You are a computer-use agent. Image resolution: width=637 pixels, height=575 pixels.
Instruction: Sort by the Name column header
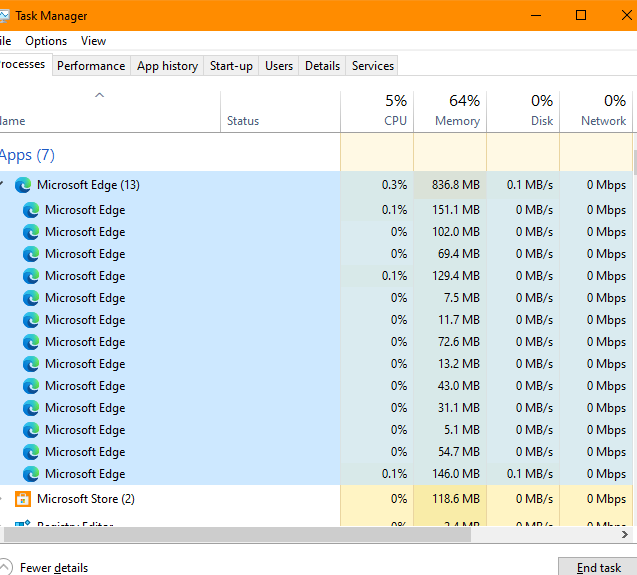point(110,111)
